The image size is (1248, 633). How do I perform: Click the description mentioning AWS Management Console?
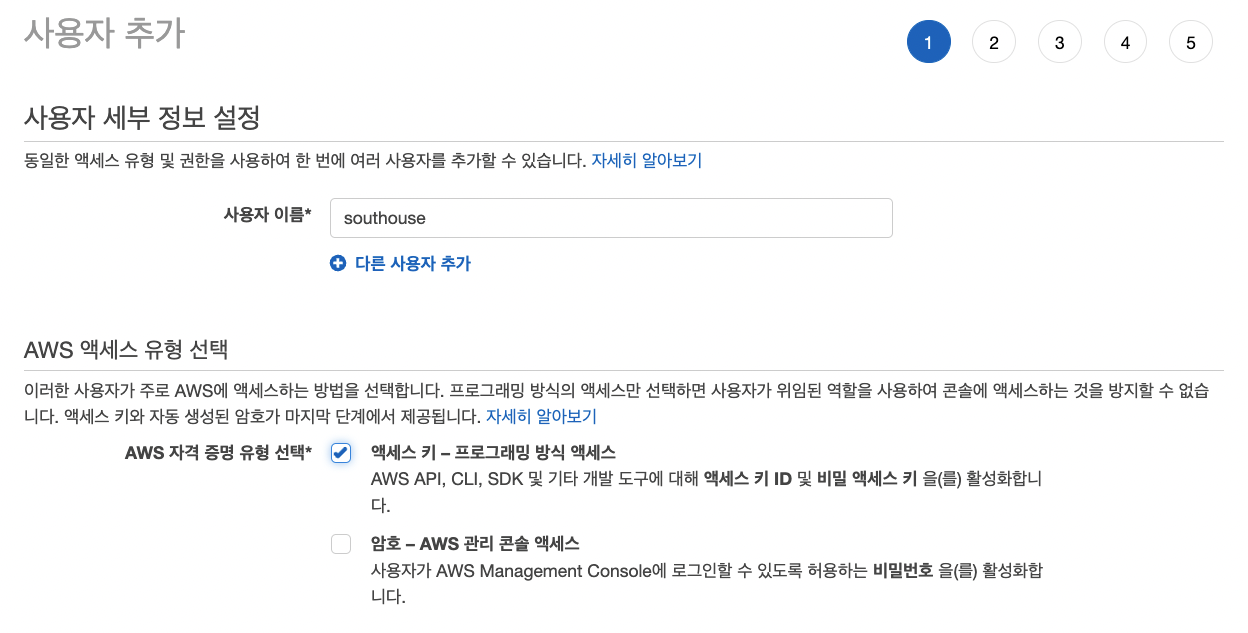[x=707, y=584]
